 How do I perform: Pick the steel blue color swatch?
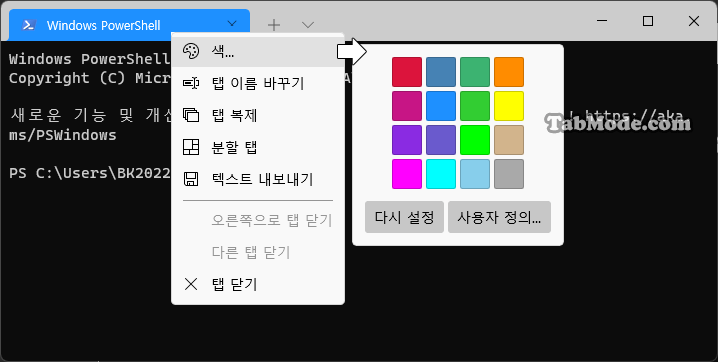(441, 72)
